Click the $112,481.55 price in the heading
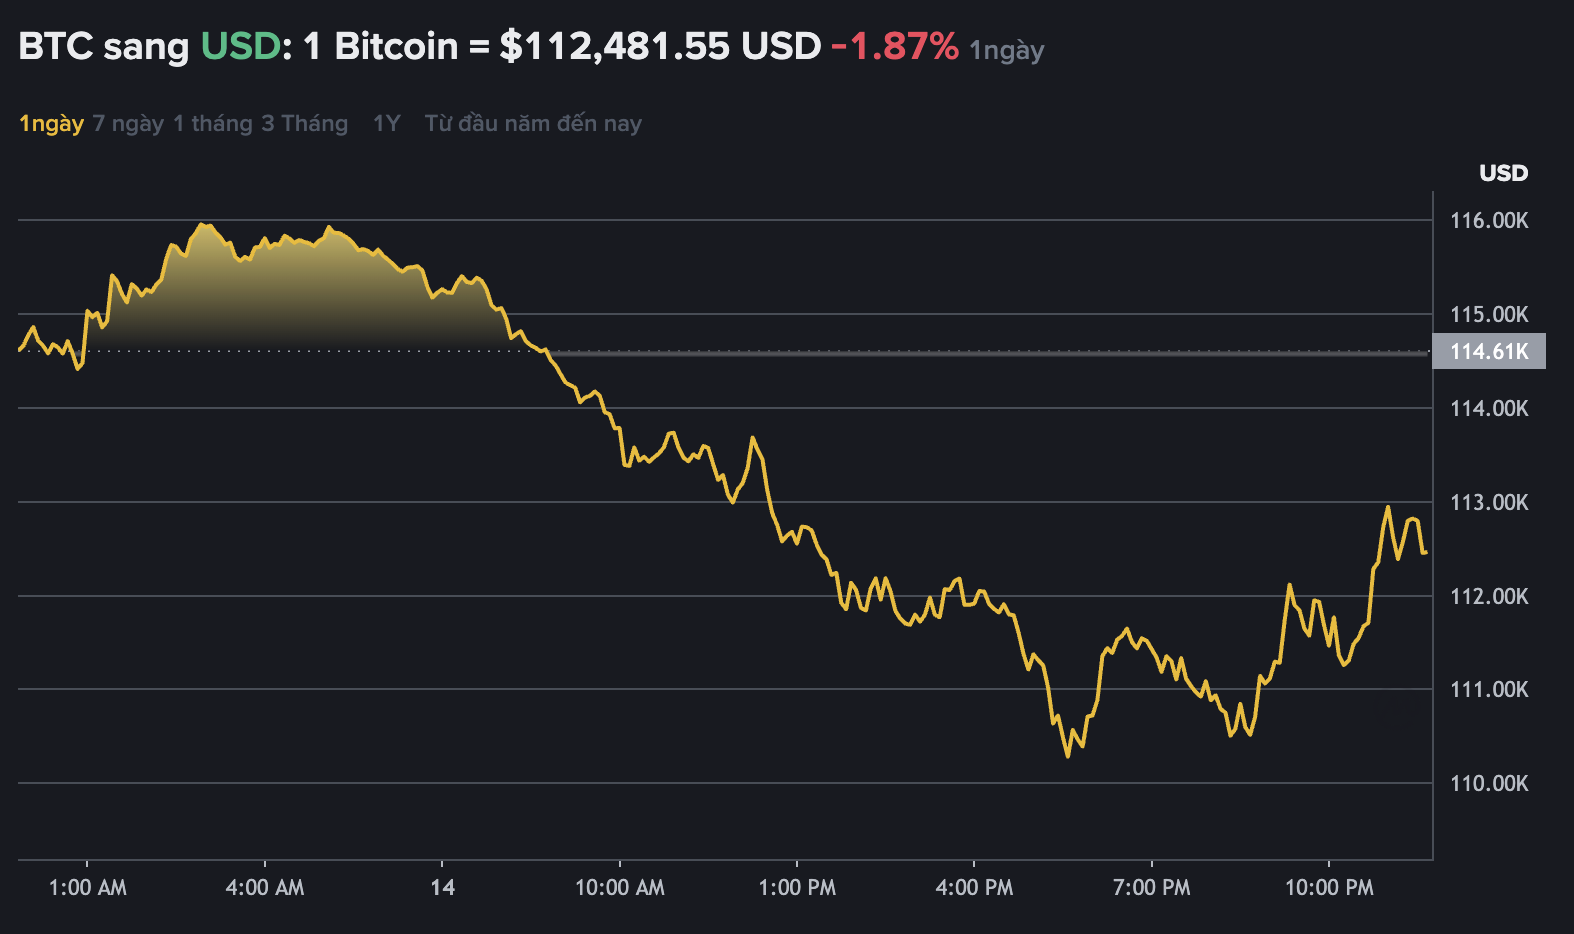The width and height of the screenshot is (1574, 934). click(614, 46)
